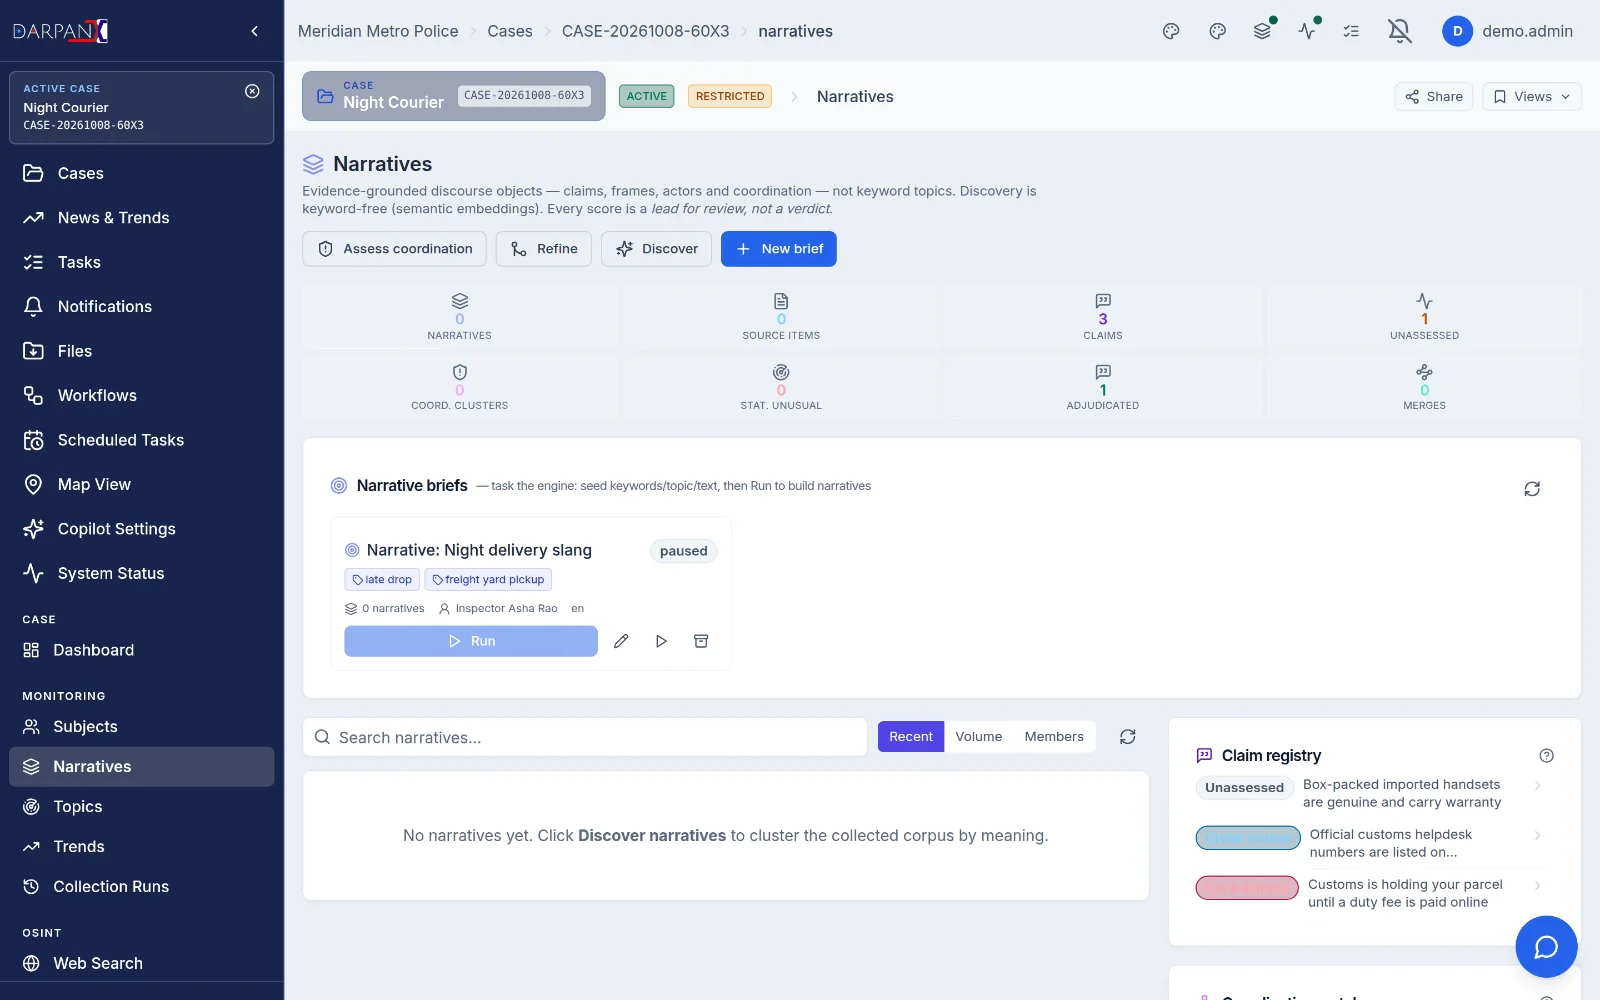The height and width of the screenshot is (1000, 1600).
Task: Click the freight yard pickup tag
Action: click(488, 580)
